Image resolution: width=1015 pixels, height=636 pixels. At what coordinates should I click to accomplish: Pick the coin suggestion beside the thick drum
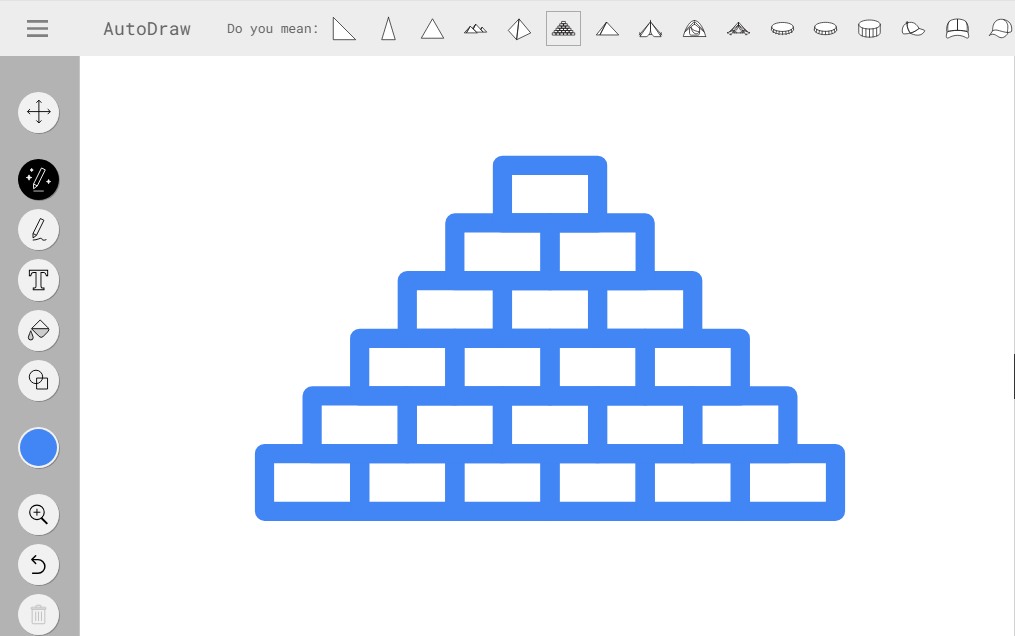[825, 29]
